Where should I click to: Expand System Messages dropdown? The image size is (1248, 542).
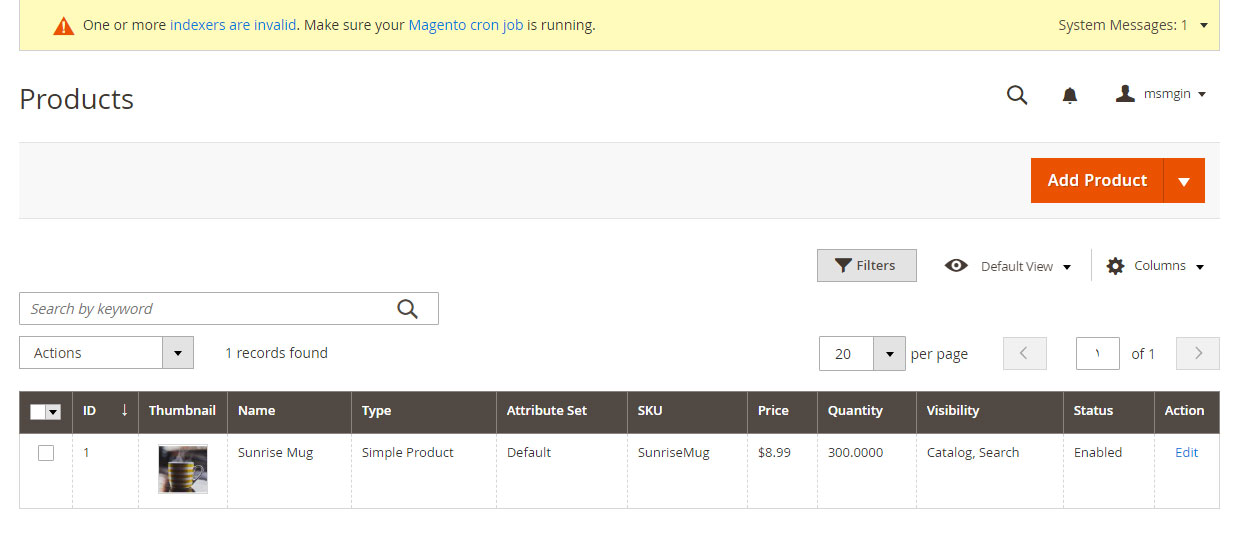tap(1203, 25)
